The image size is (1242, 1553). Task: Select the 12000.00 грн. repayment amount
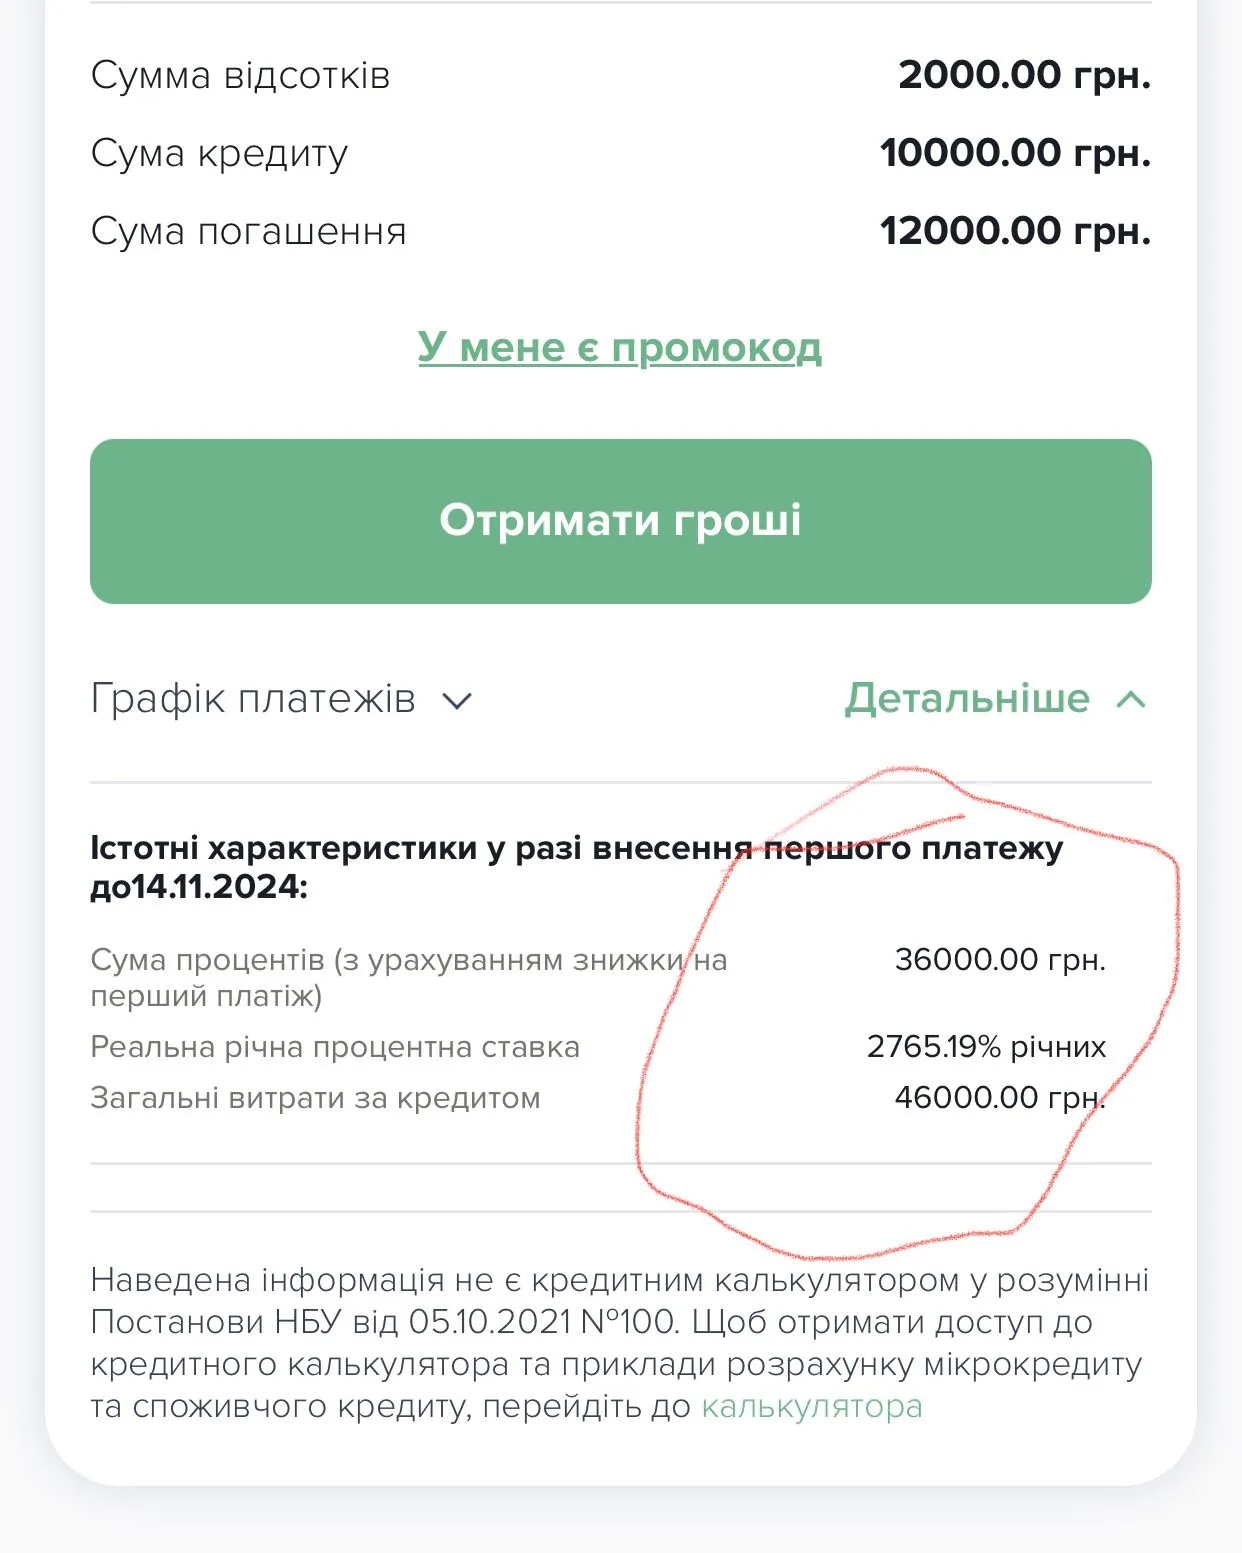(1015, 232)
